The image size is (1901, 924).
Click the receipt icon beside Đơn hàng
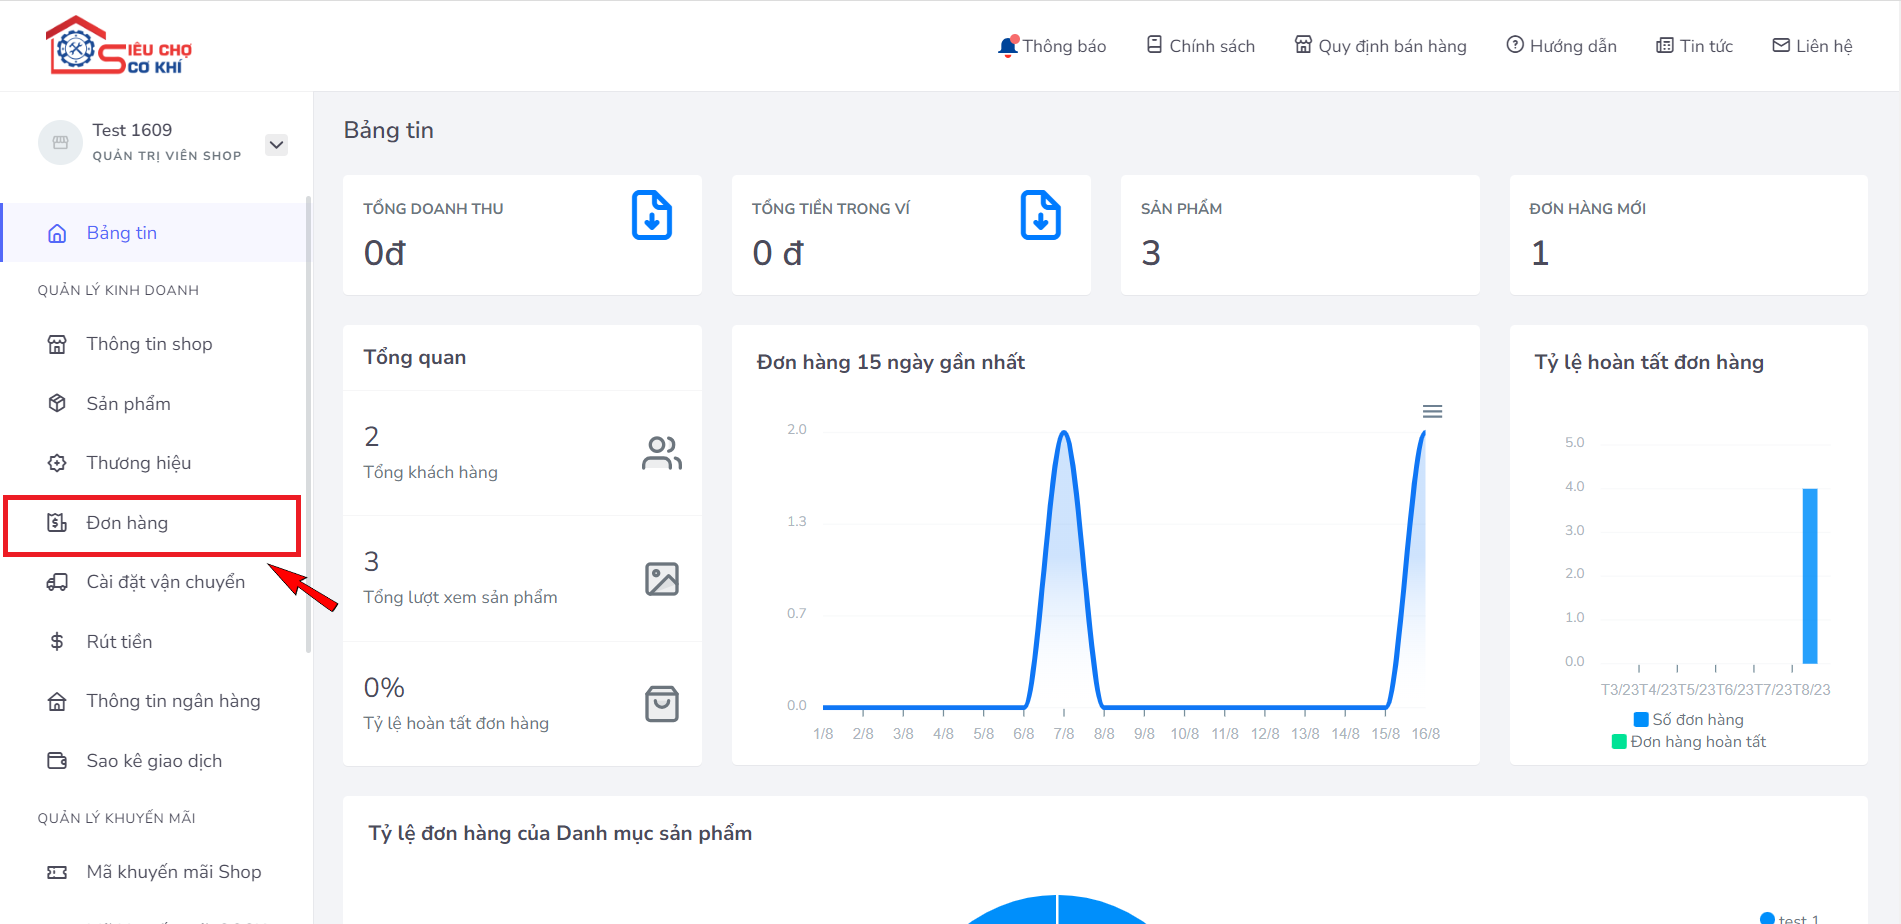57,523
